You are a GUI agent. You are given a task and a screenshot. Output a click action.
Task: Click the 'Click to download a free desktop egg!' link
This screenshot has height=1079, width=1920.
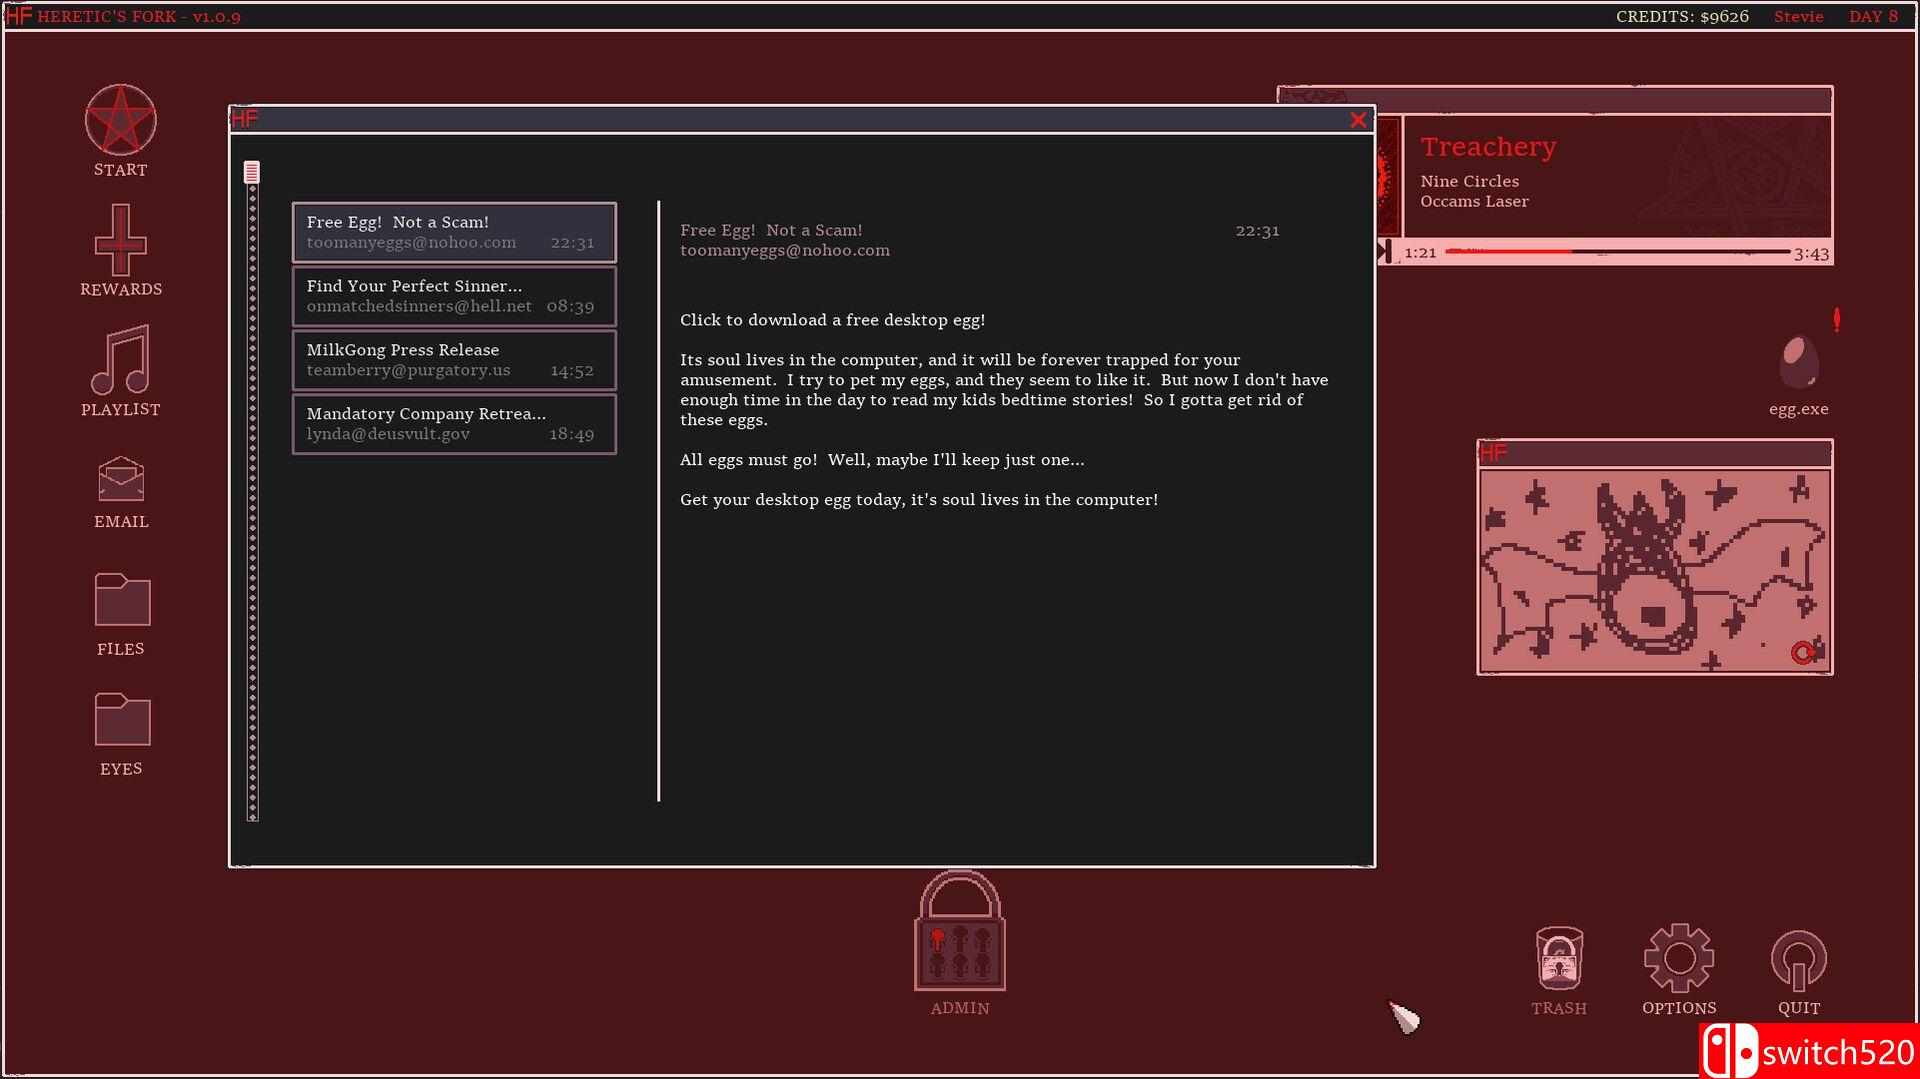click(x=832, y=320)
